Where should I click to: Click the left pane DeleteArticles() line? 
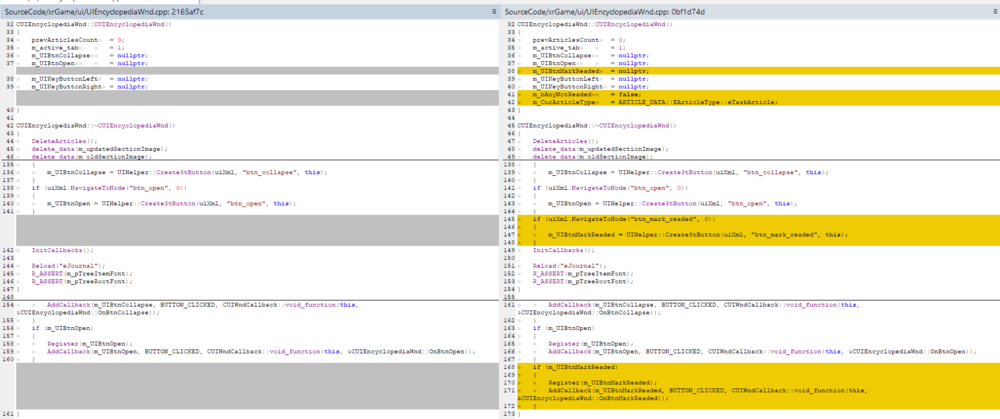66,140
